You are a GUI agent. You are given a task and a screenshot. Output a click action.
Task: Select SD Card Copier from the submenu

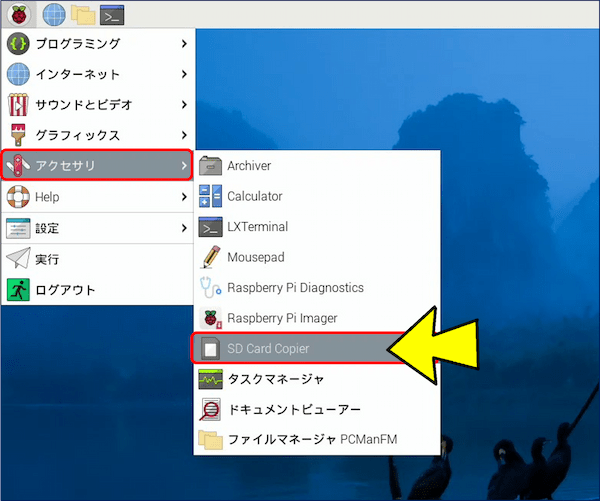[x=267, y=349]
